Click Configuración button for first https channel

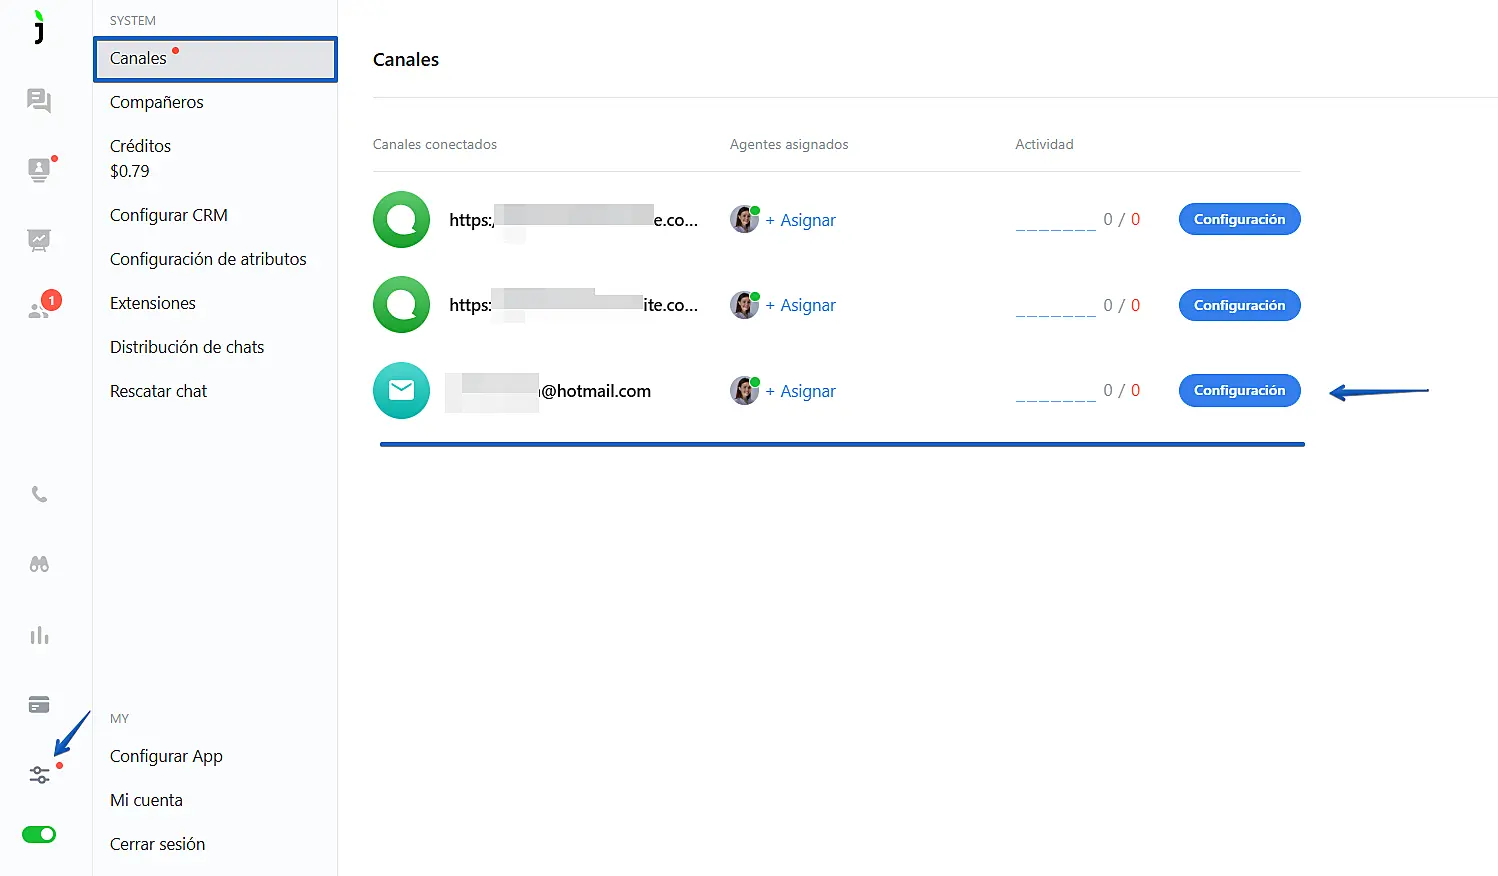click(x=1239, y=219)
